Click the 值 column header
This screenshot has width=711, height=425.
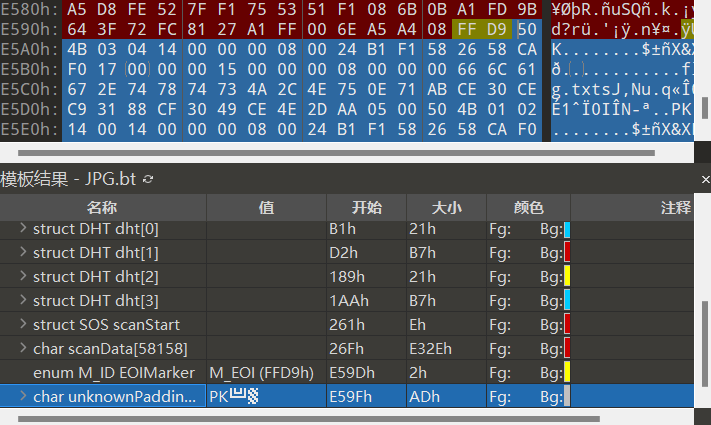coord(266,208)
